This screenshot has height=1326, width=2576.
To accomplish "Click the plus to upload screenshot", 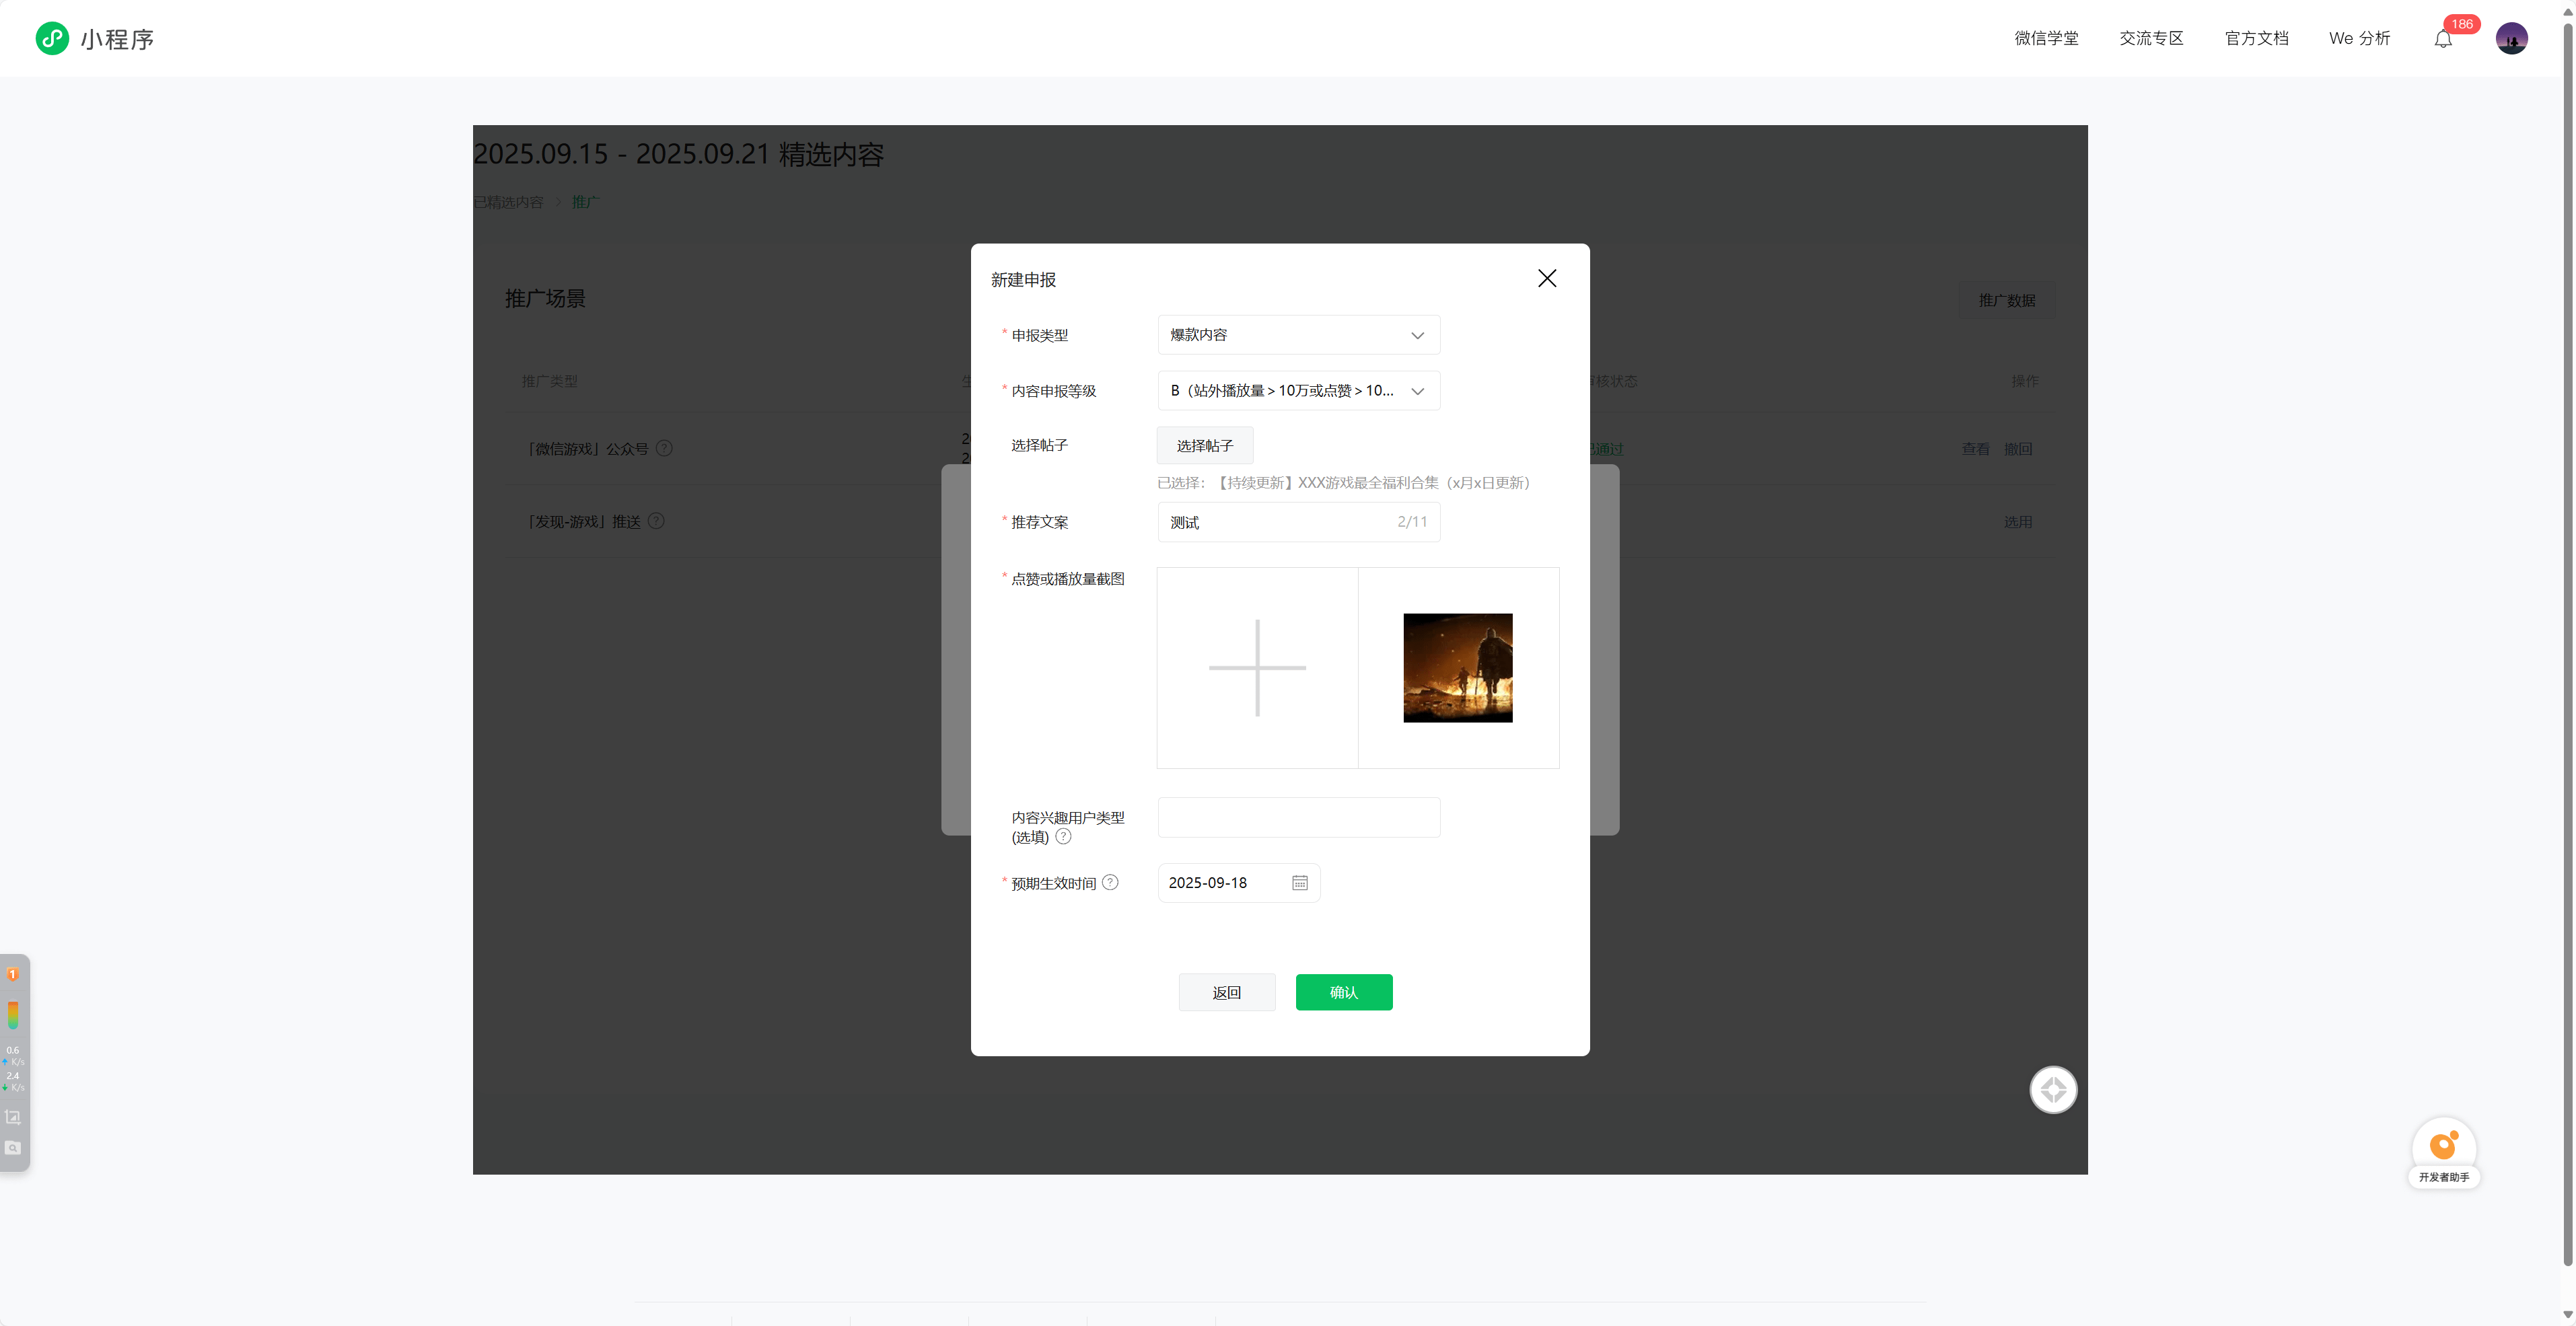I will (x=1257, y=668).
